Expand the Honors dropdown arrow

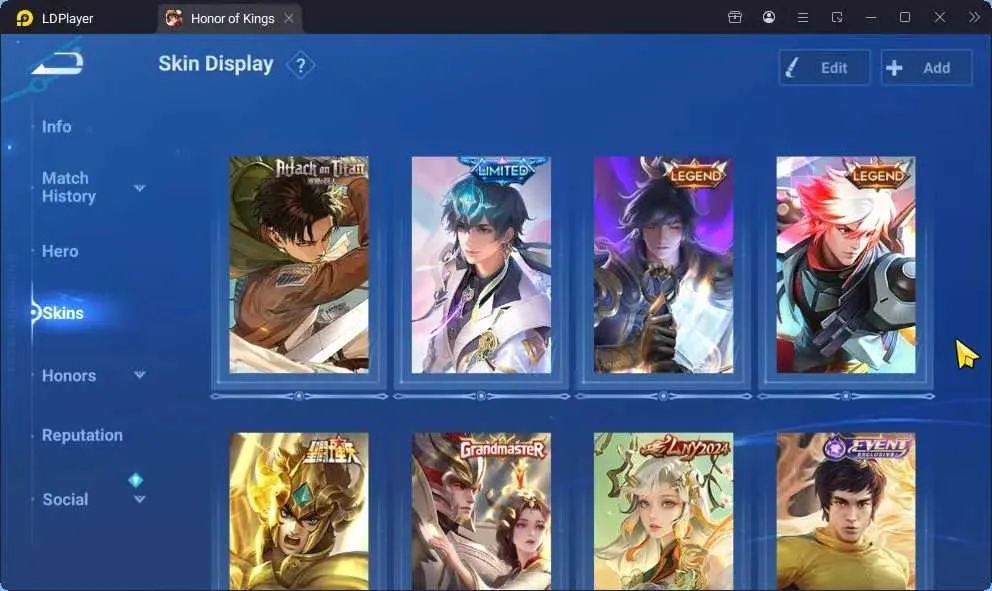pos(140,375)
